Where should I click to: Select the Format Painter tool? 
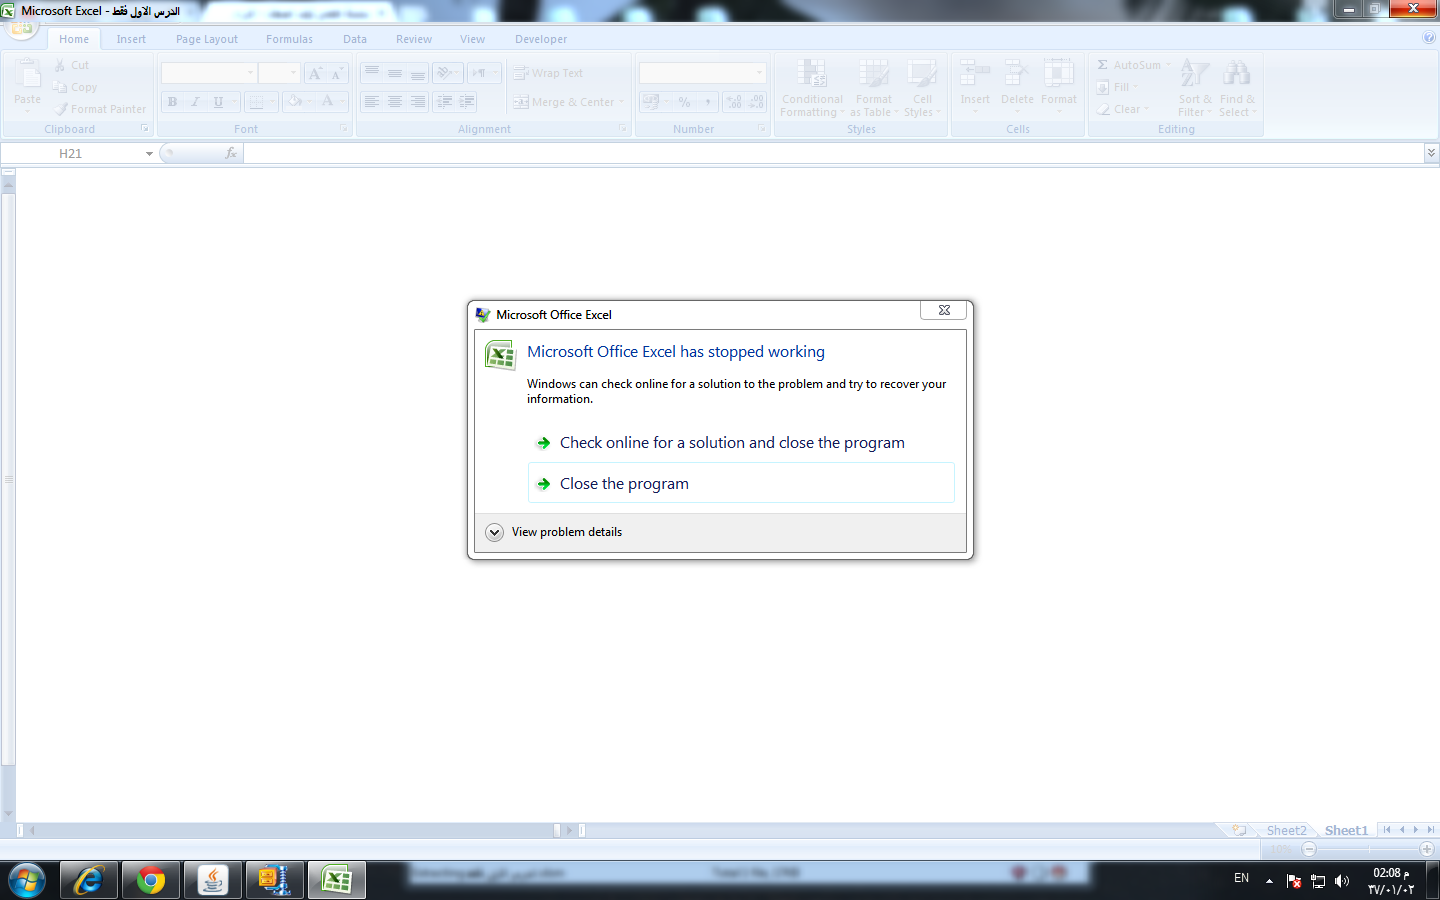click(x=101, y=109)
